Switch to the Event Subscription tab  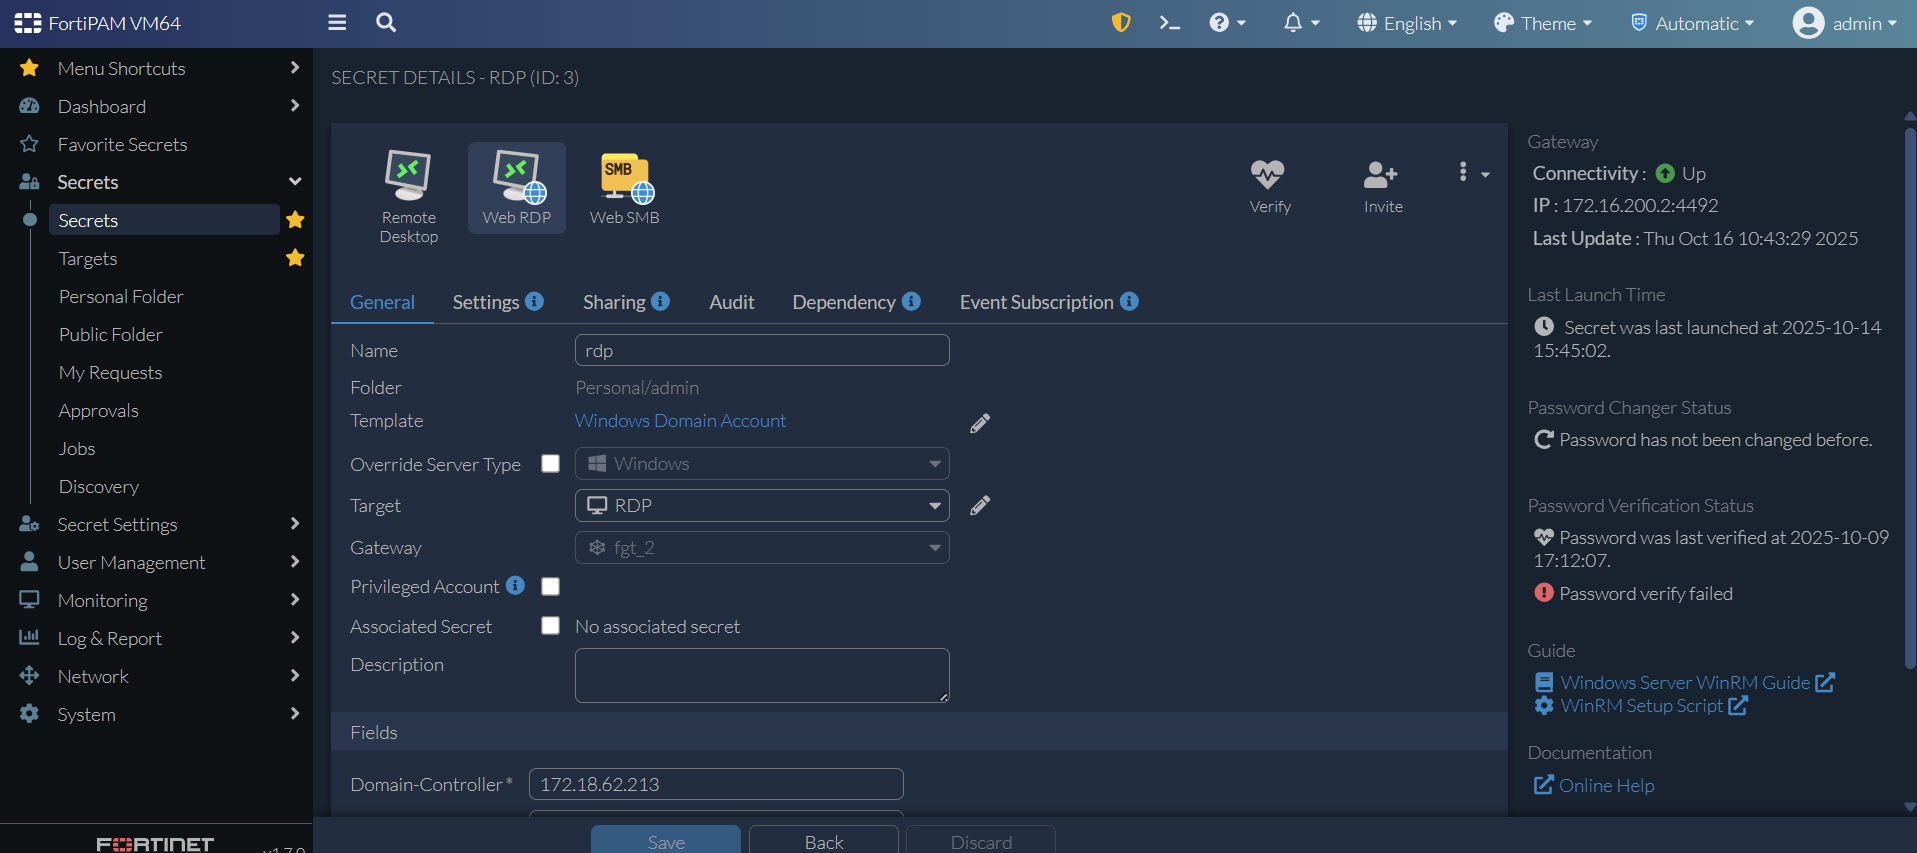point(1037,302)
